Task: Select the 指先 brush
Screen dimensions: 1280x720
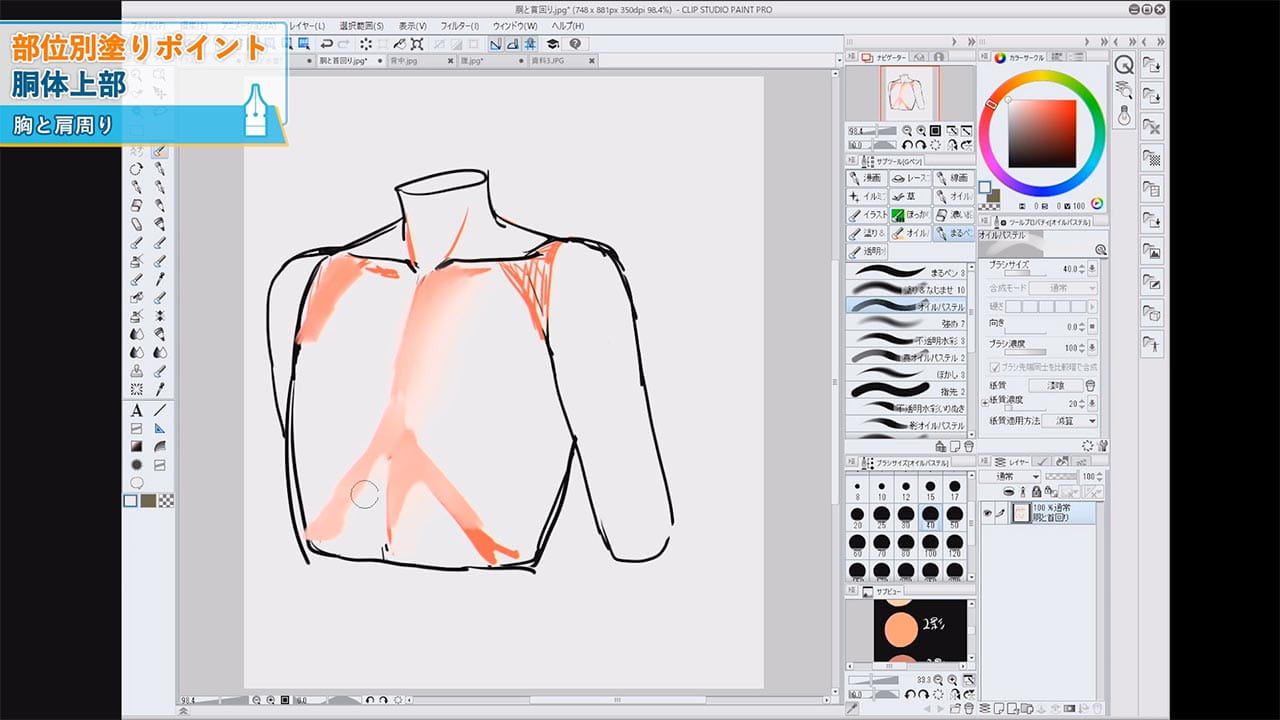Action: (907, 391)
